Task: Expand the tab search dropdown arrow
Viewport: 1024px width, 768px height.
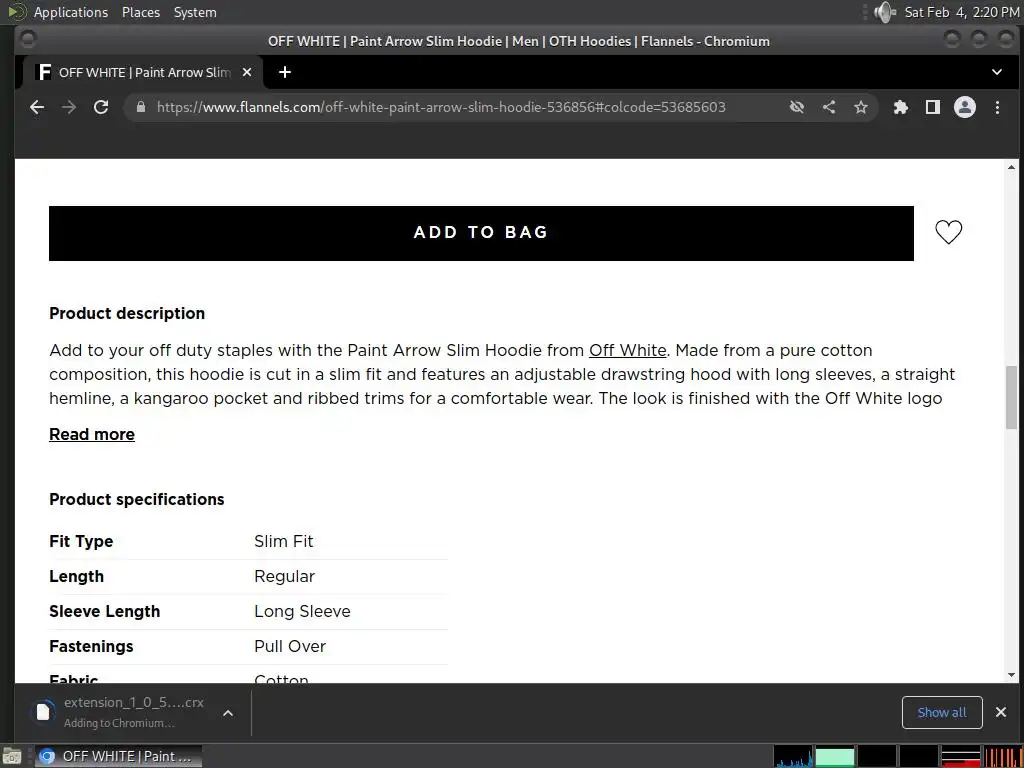Action: click(x=997, y=72)
